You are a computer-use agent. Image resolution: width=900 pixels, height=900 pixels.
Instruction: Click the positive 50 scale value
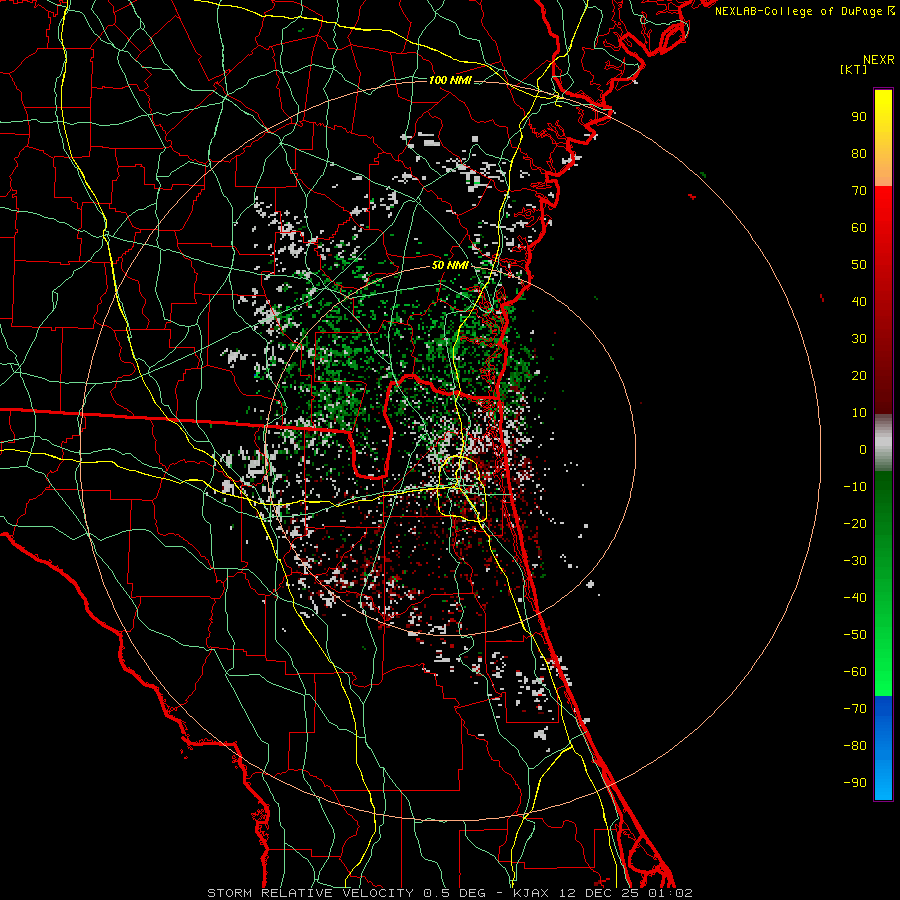pos(859,265)
